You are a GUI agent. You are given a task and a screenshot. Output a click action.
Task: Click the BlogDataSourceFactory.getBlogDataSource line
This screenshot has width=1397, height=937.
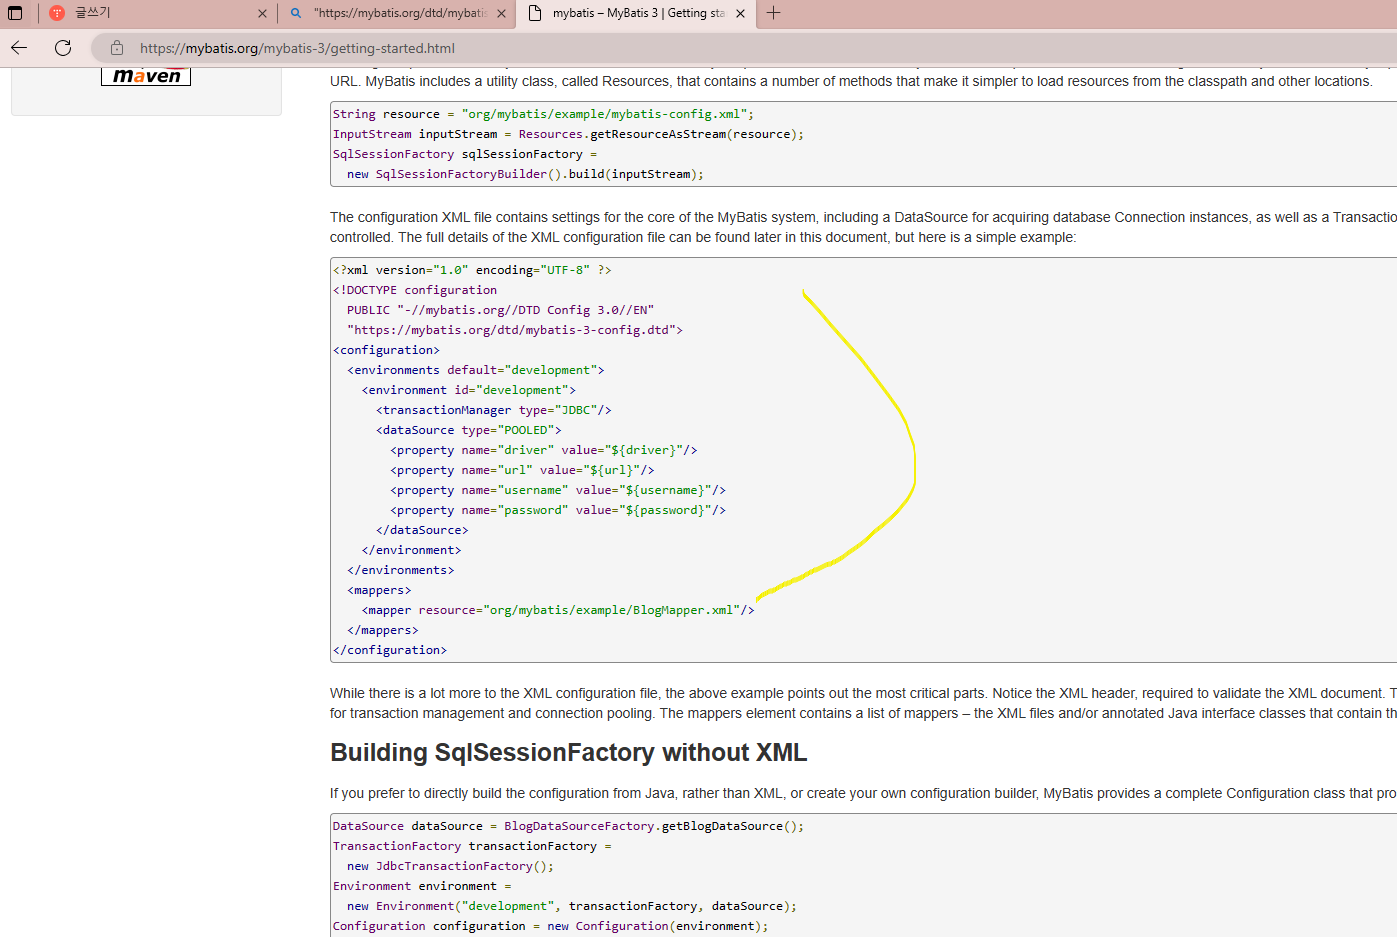[x=568, y=826]
